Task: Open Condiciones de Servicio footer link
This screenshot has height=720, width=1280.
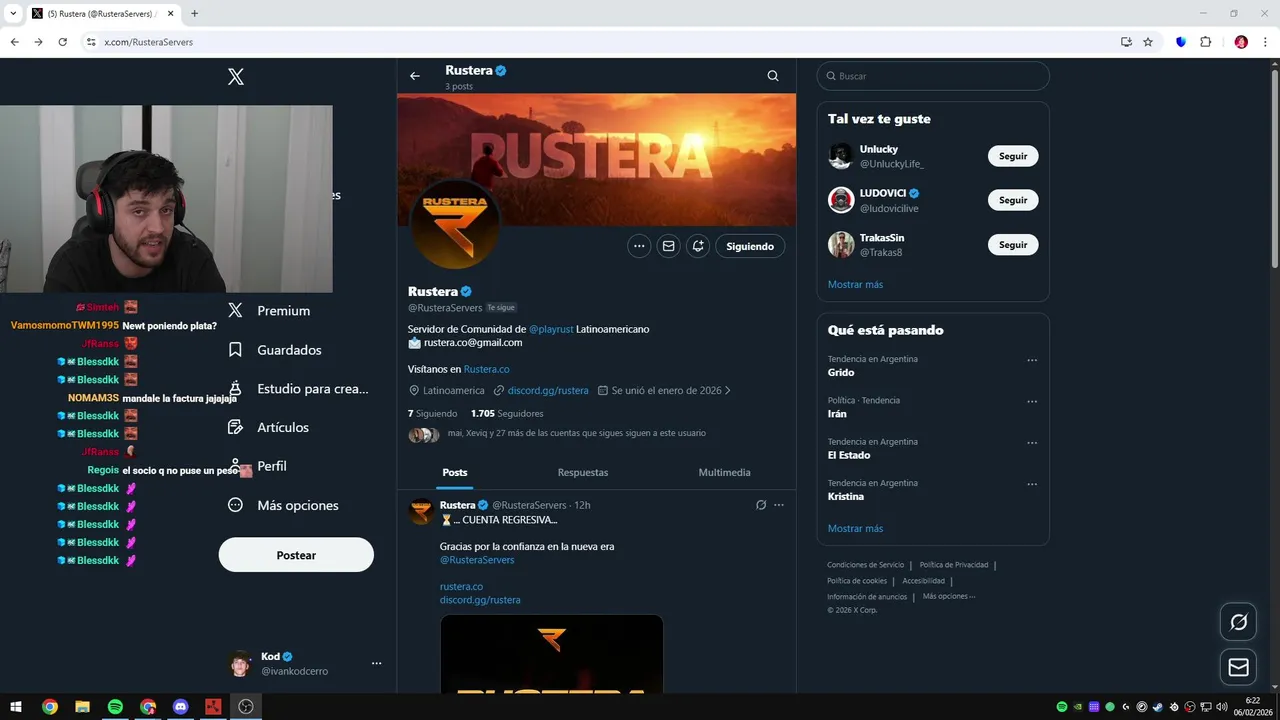Action: click(x=865, y=565)
